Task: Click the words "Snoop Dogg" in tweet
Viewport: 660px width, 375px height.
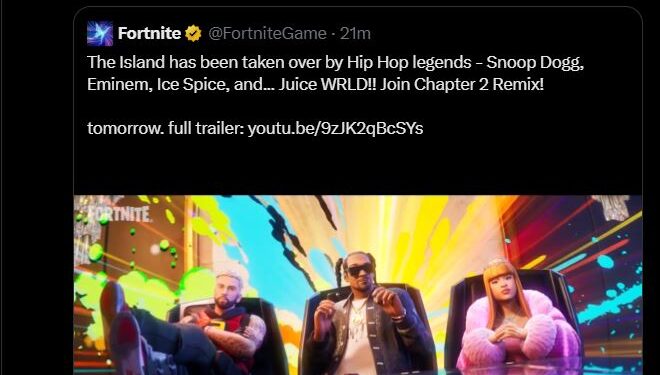Action: tap(535, 63)
